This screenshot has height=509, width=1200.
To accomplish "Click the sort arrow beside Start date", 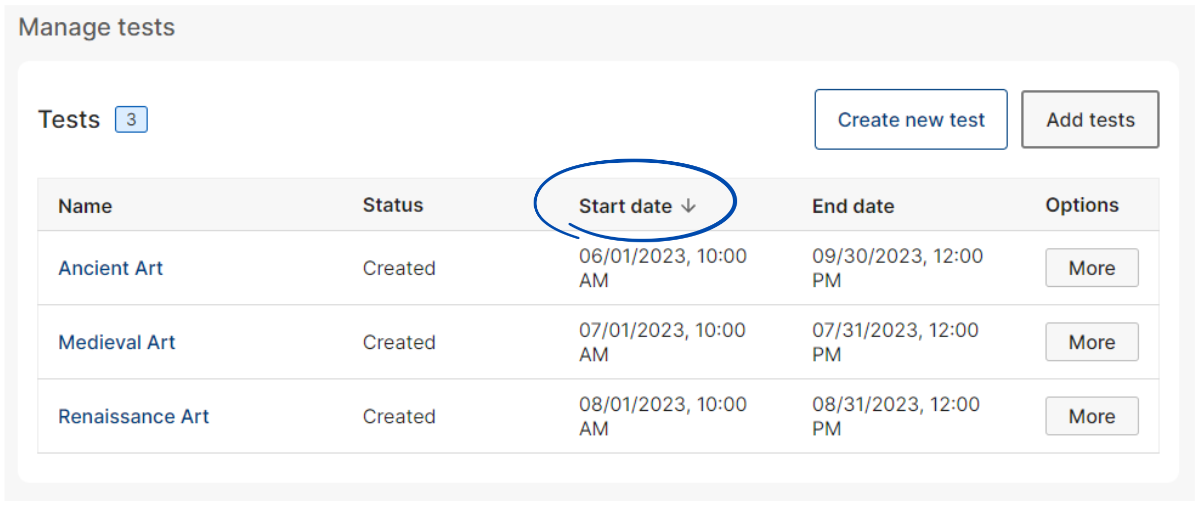I will [688, 206].
